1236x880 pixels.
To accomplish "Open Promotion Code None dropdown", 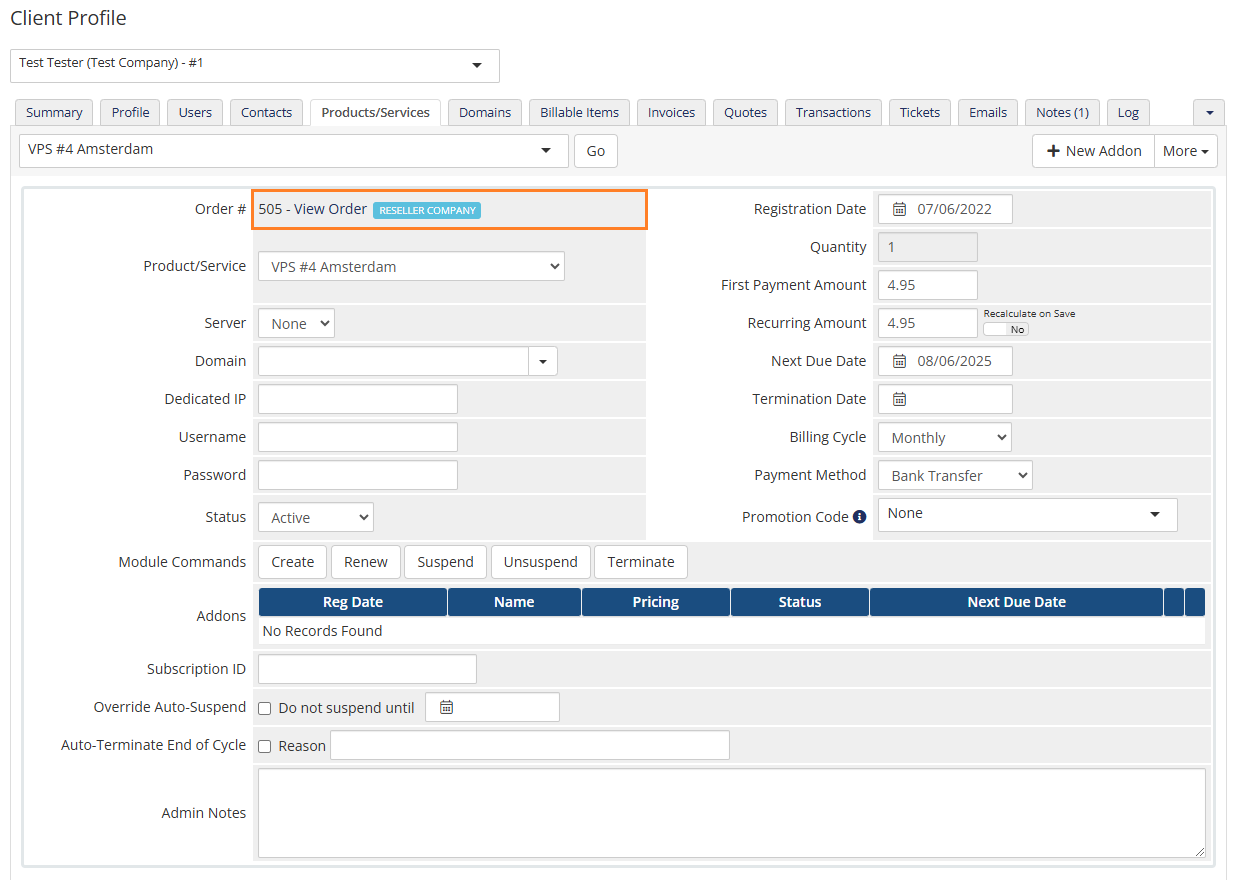I will click(1028, 515).
